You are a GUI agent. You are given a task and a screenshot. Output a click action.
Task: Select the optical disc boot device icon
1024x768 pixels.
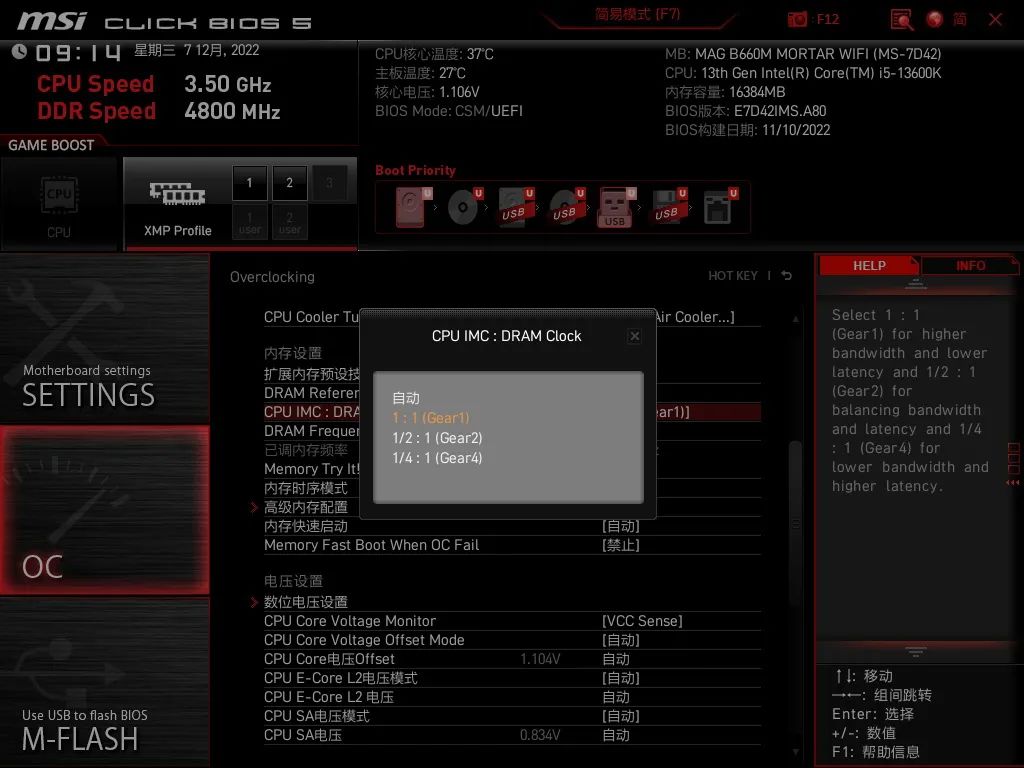tap(465, 206)
